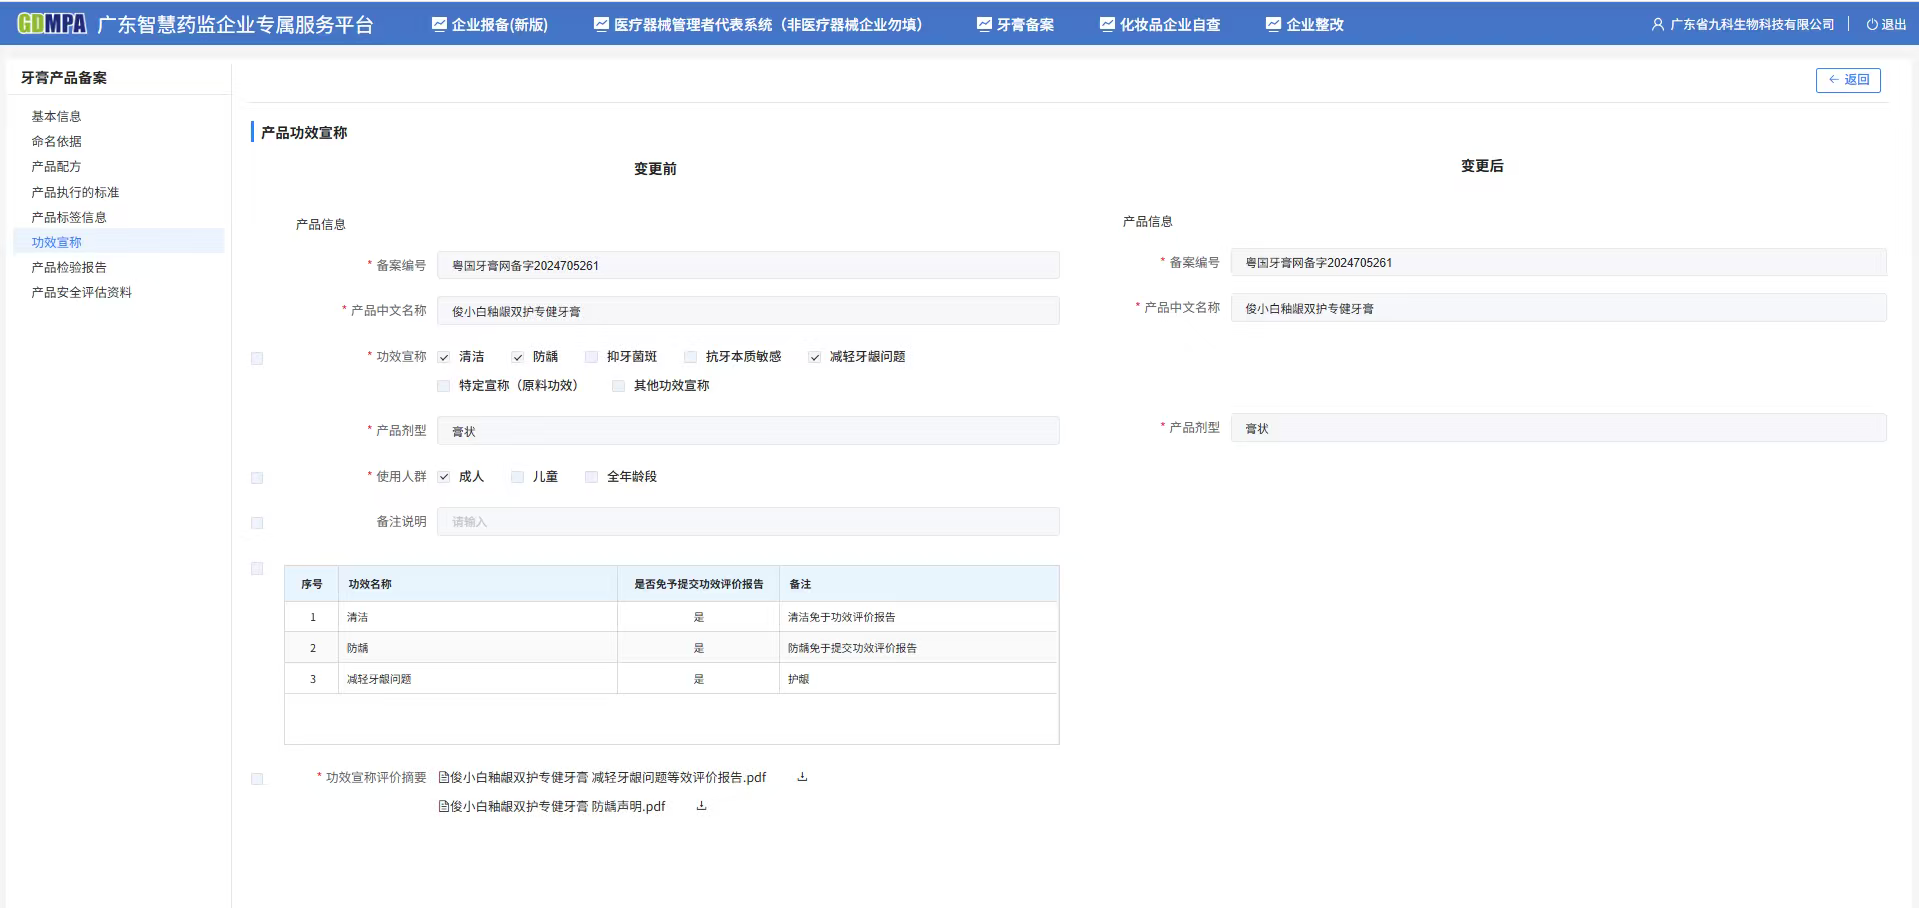
Task: Open the 企业报备(新版) menu
Action: (489, 23)
